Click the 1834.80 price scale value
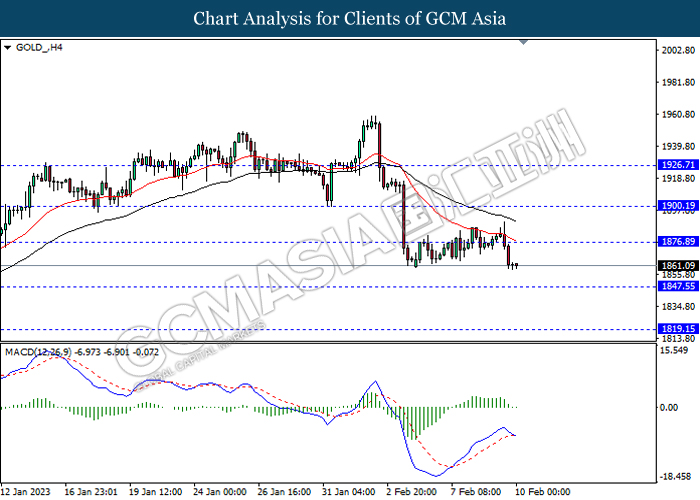The height and width of the screenshot is (500, 700). tap(679, 307)
